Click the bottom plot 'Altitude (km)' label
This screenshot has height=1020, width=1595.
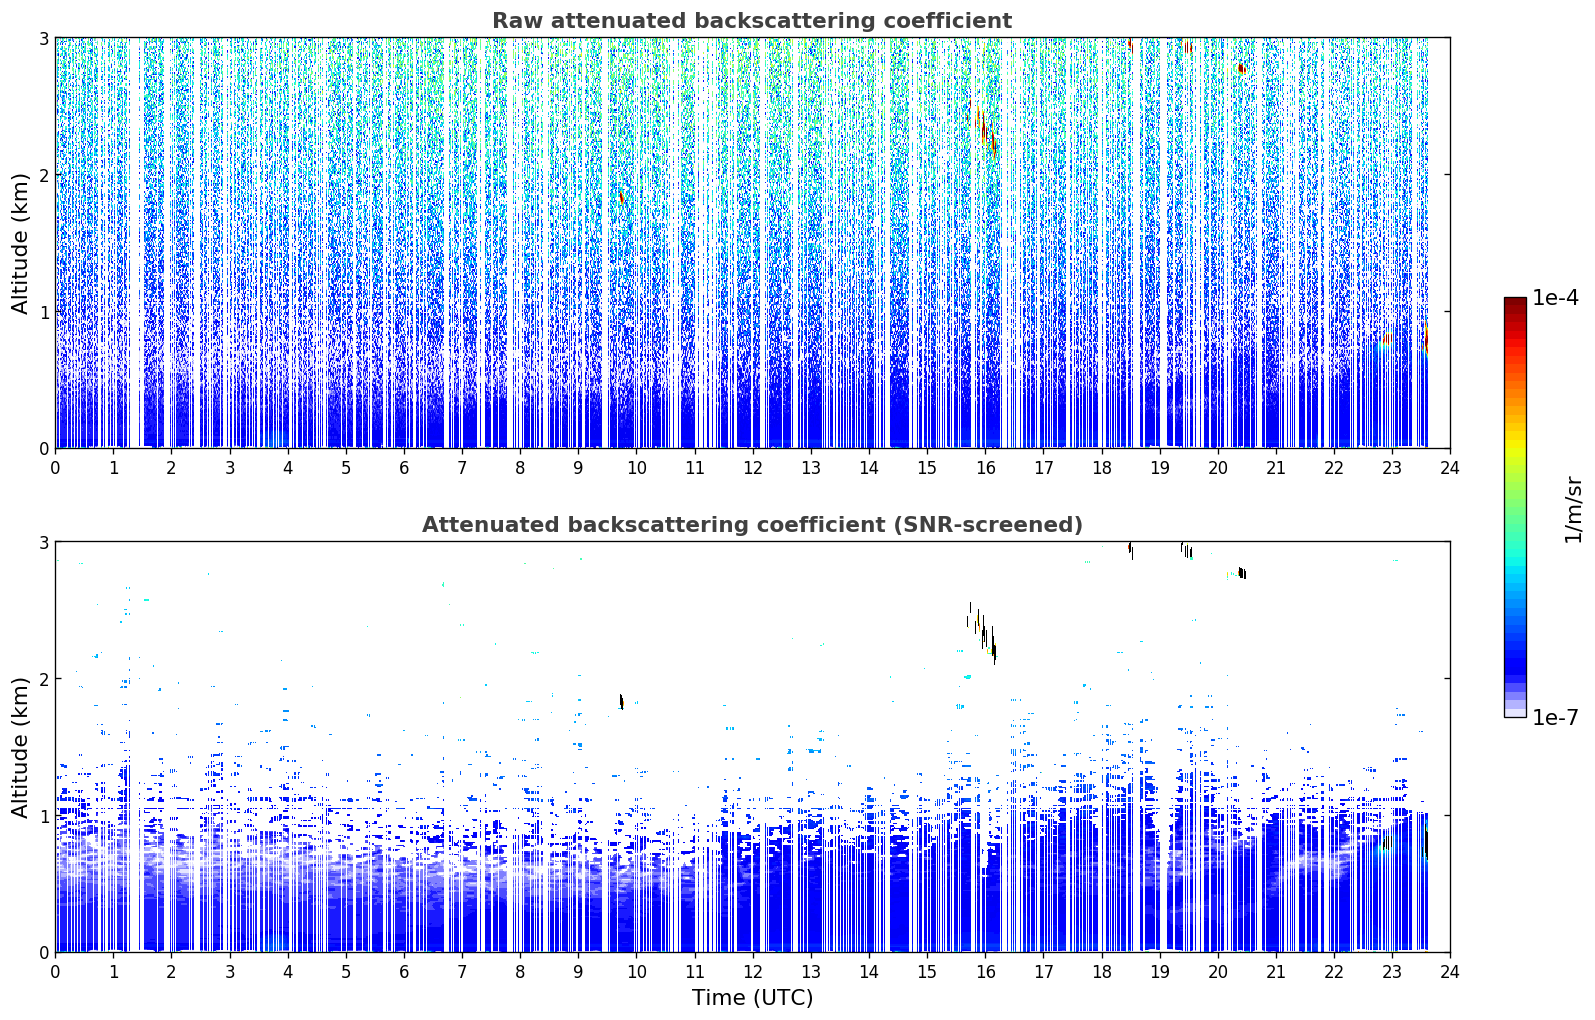tap(20, 747)
